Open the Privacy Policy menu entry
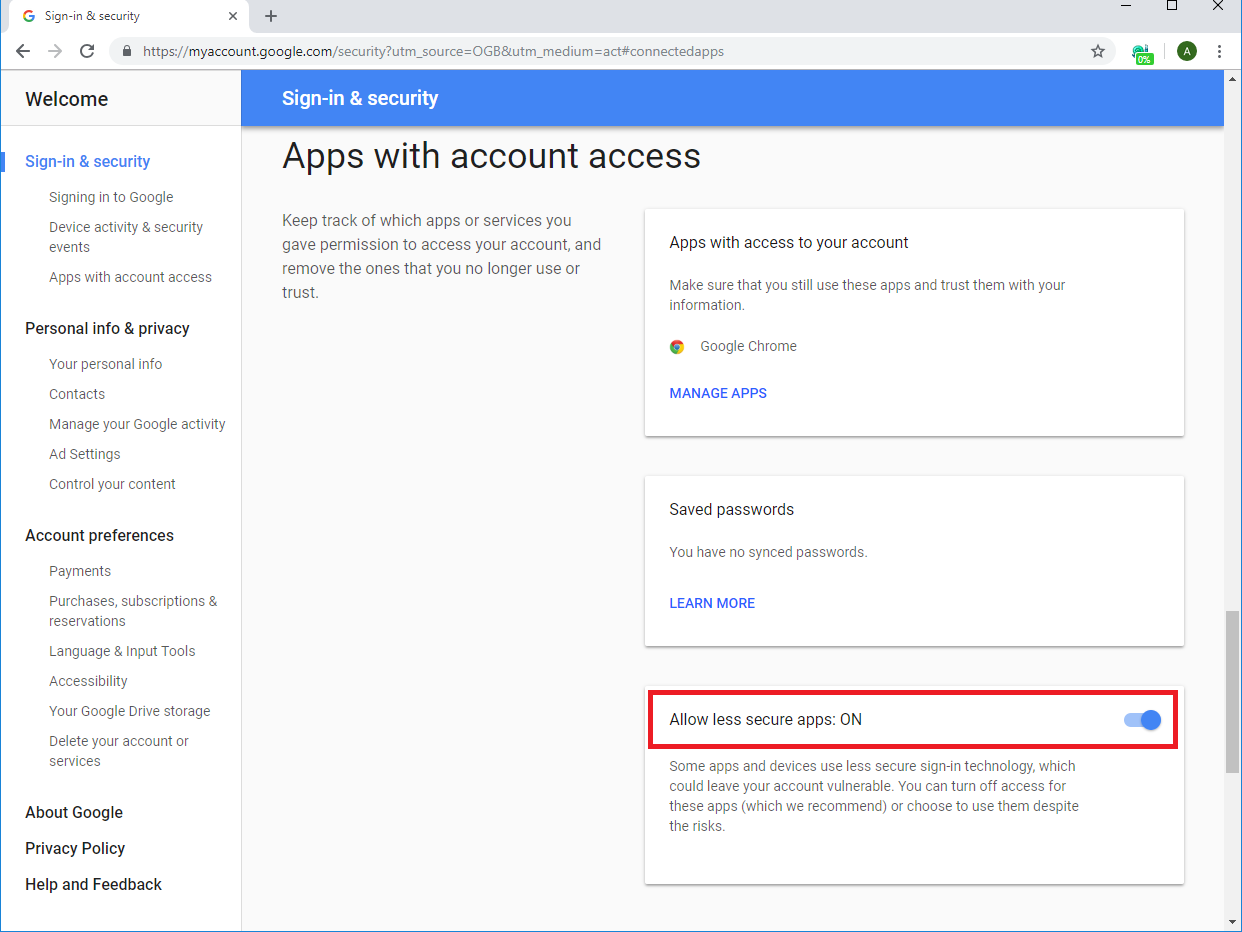The width and height of the screenshot is (1242, 932). (x=75, y=848)
